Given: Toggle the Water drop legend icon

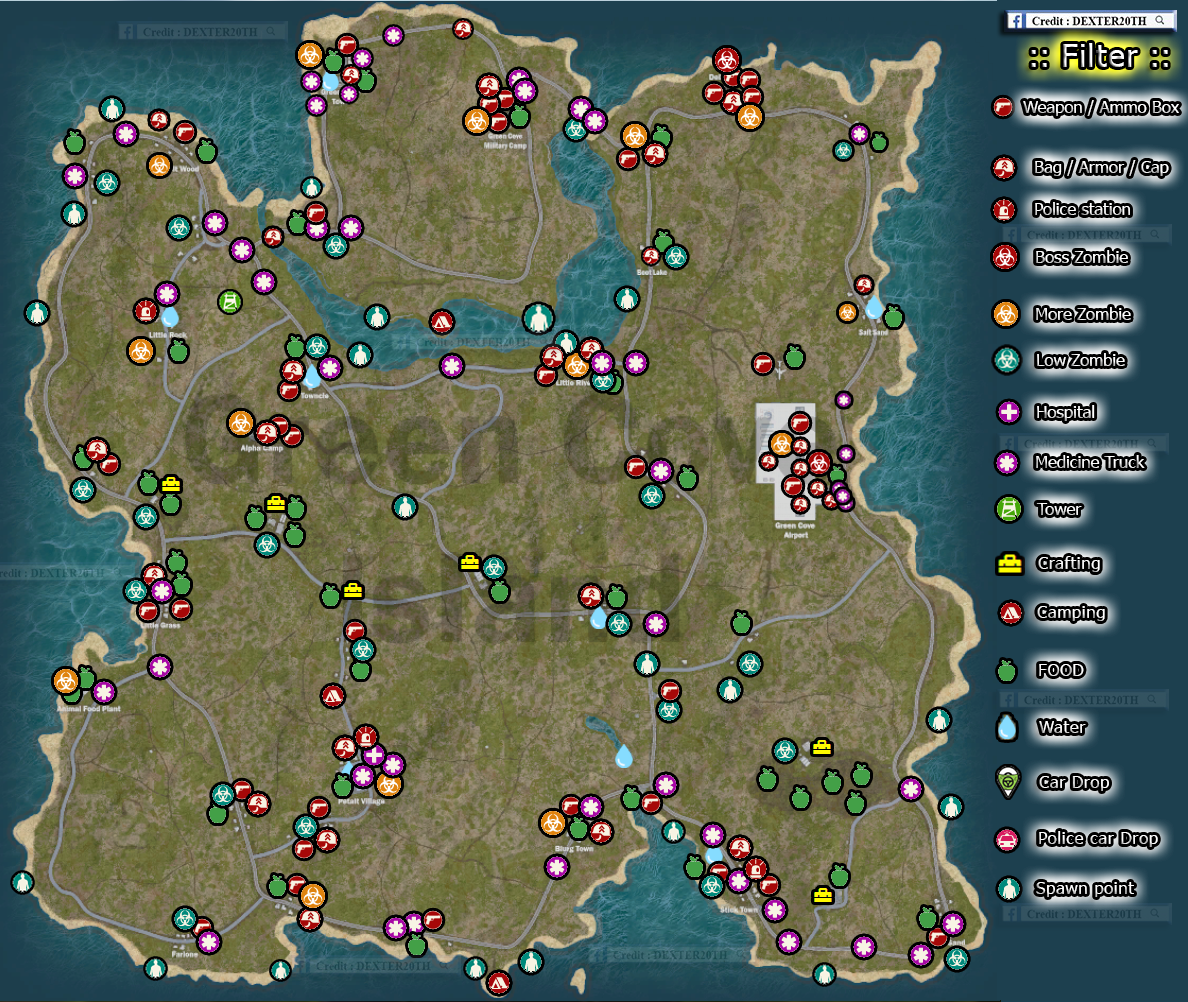Looking at the screenshot, I should pos(1007,727).
